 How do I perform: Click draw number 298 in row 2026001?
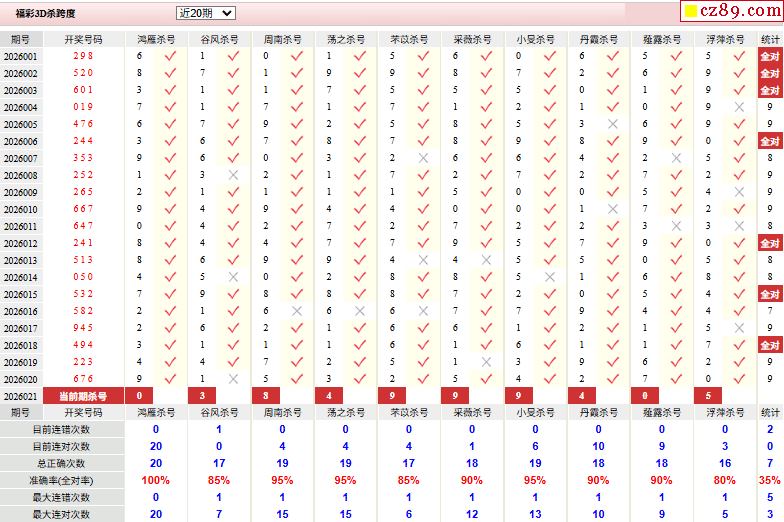pos(83,56)
